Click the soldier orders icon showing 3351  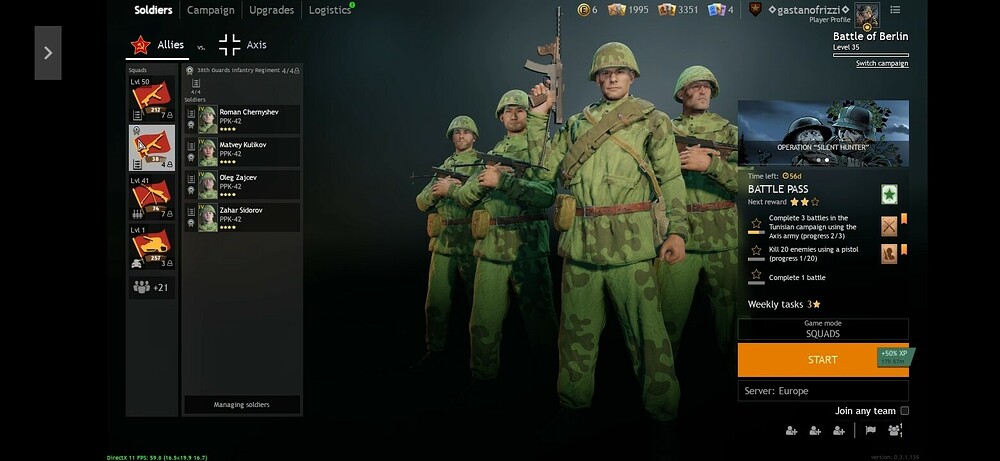tap(666, 10)
